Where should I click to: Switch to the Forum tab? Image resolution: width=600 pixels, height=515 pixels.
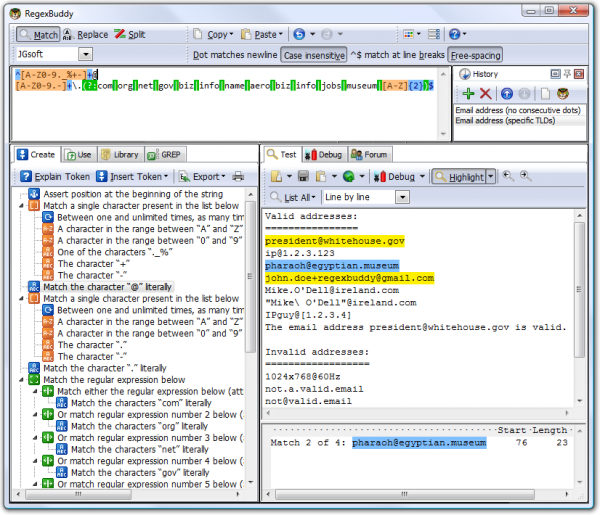(370, 155)
